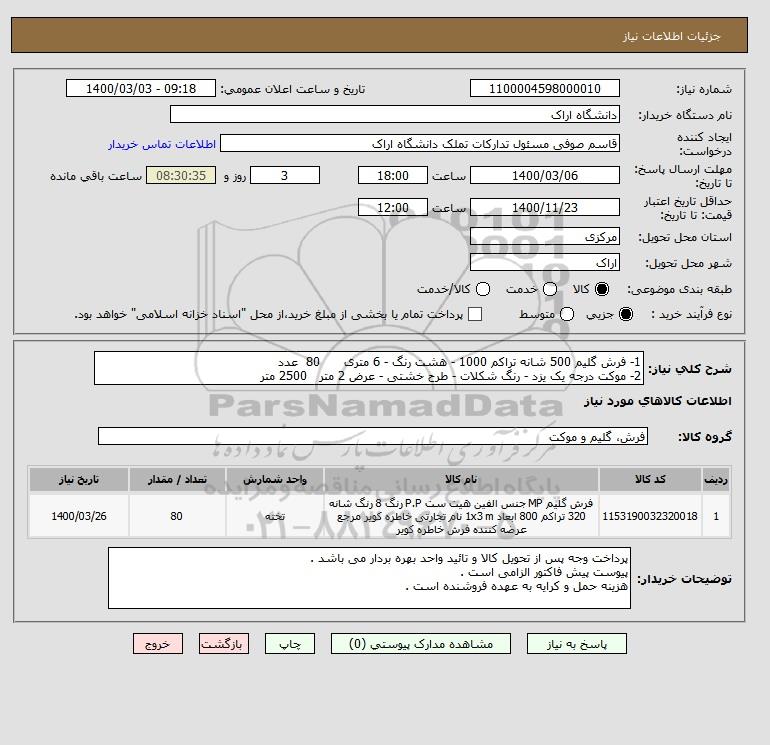Click the چاپ button
Screen dimensions: 770x745
(290, 644)
